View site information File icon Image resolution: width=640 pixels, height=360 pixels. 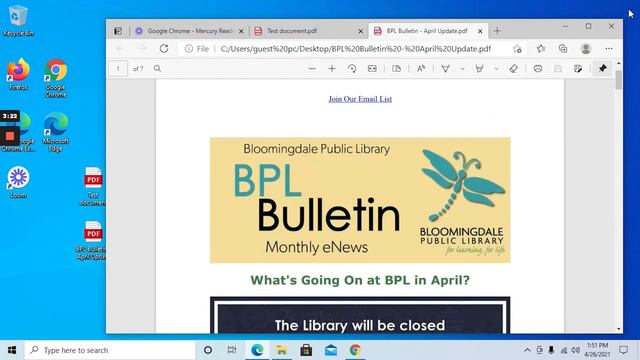(x=197, y=49)
